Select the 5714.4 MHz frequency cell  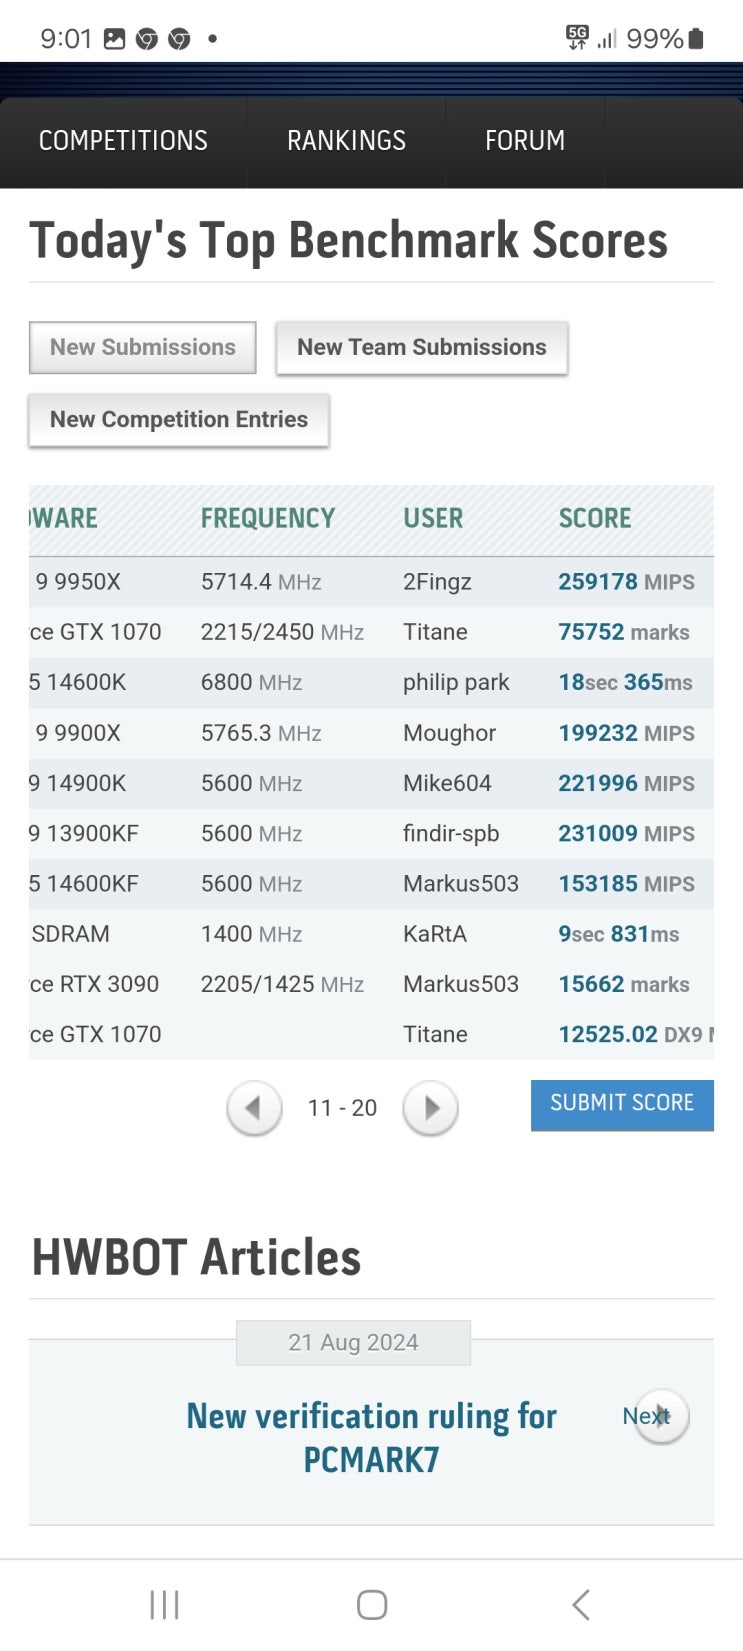(x=261, y=582)
